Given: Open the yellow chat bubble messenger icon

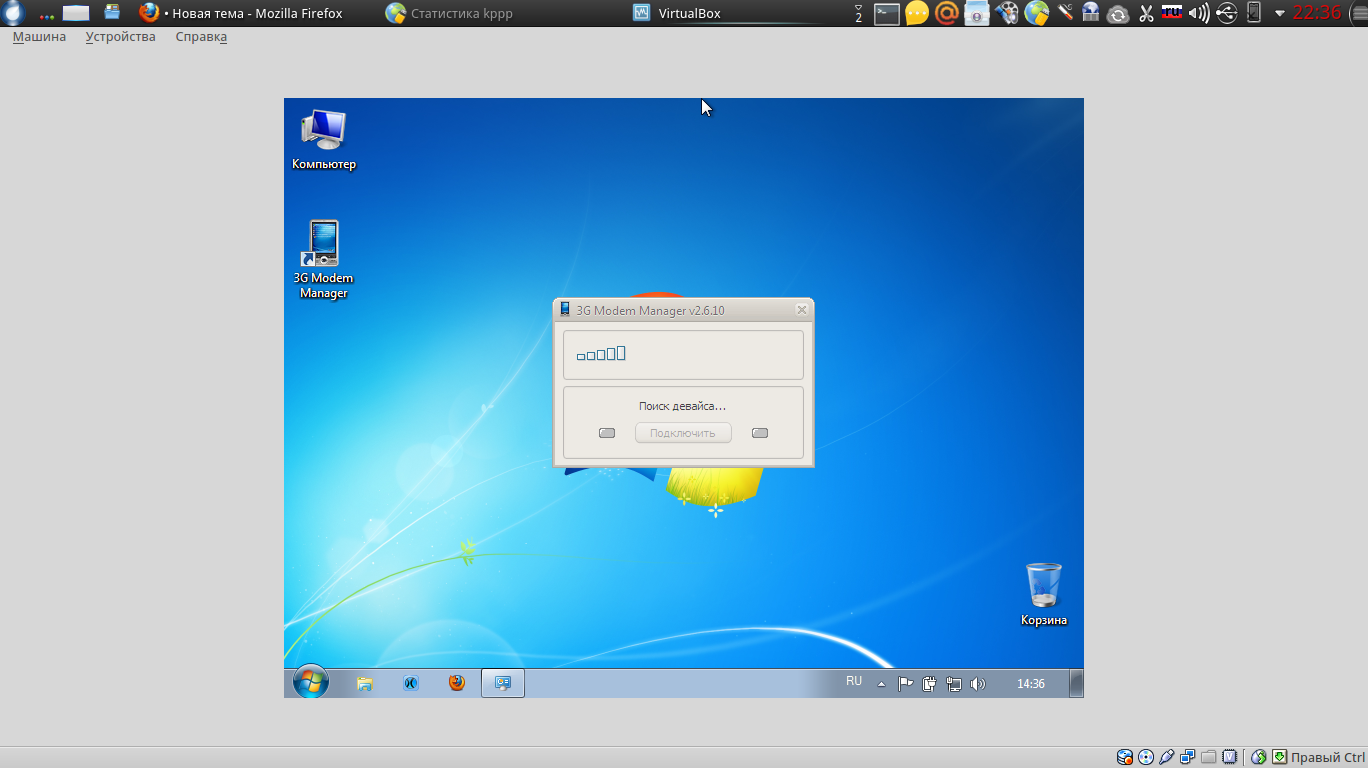Looking at the screenshot, I should (x=916, y=13).
